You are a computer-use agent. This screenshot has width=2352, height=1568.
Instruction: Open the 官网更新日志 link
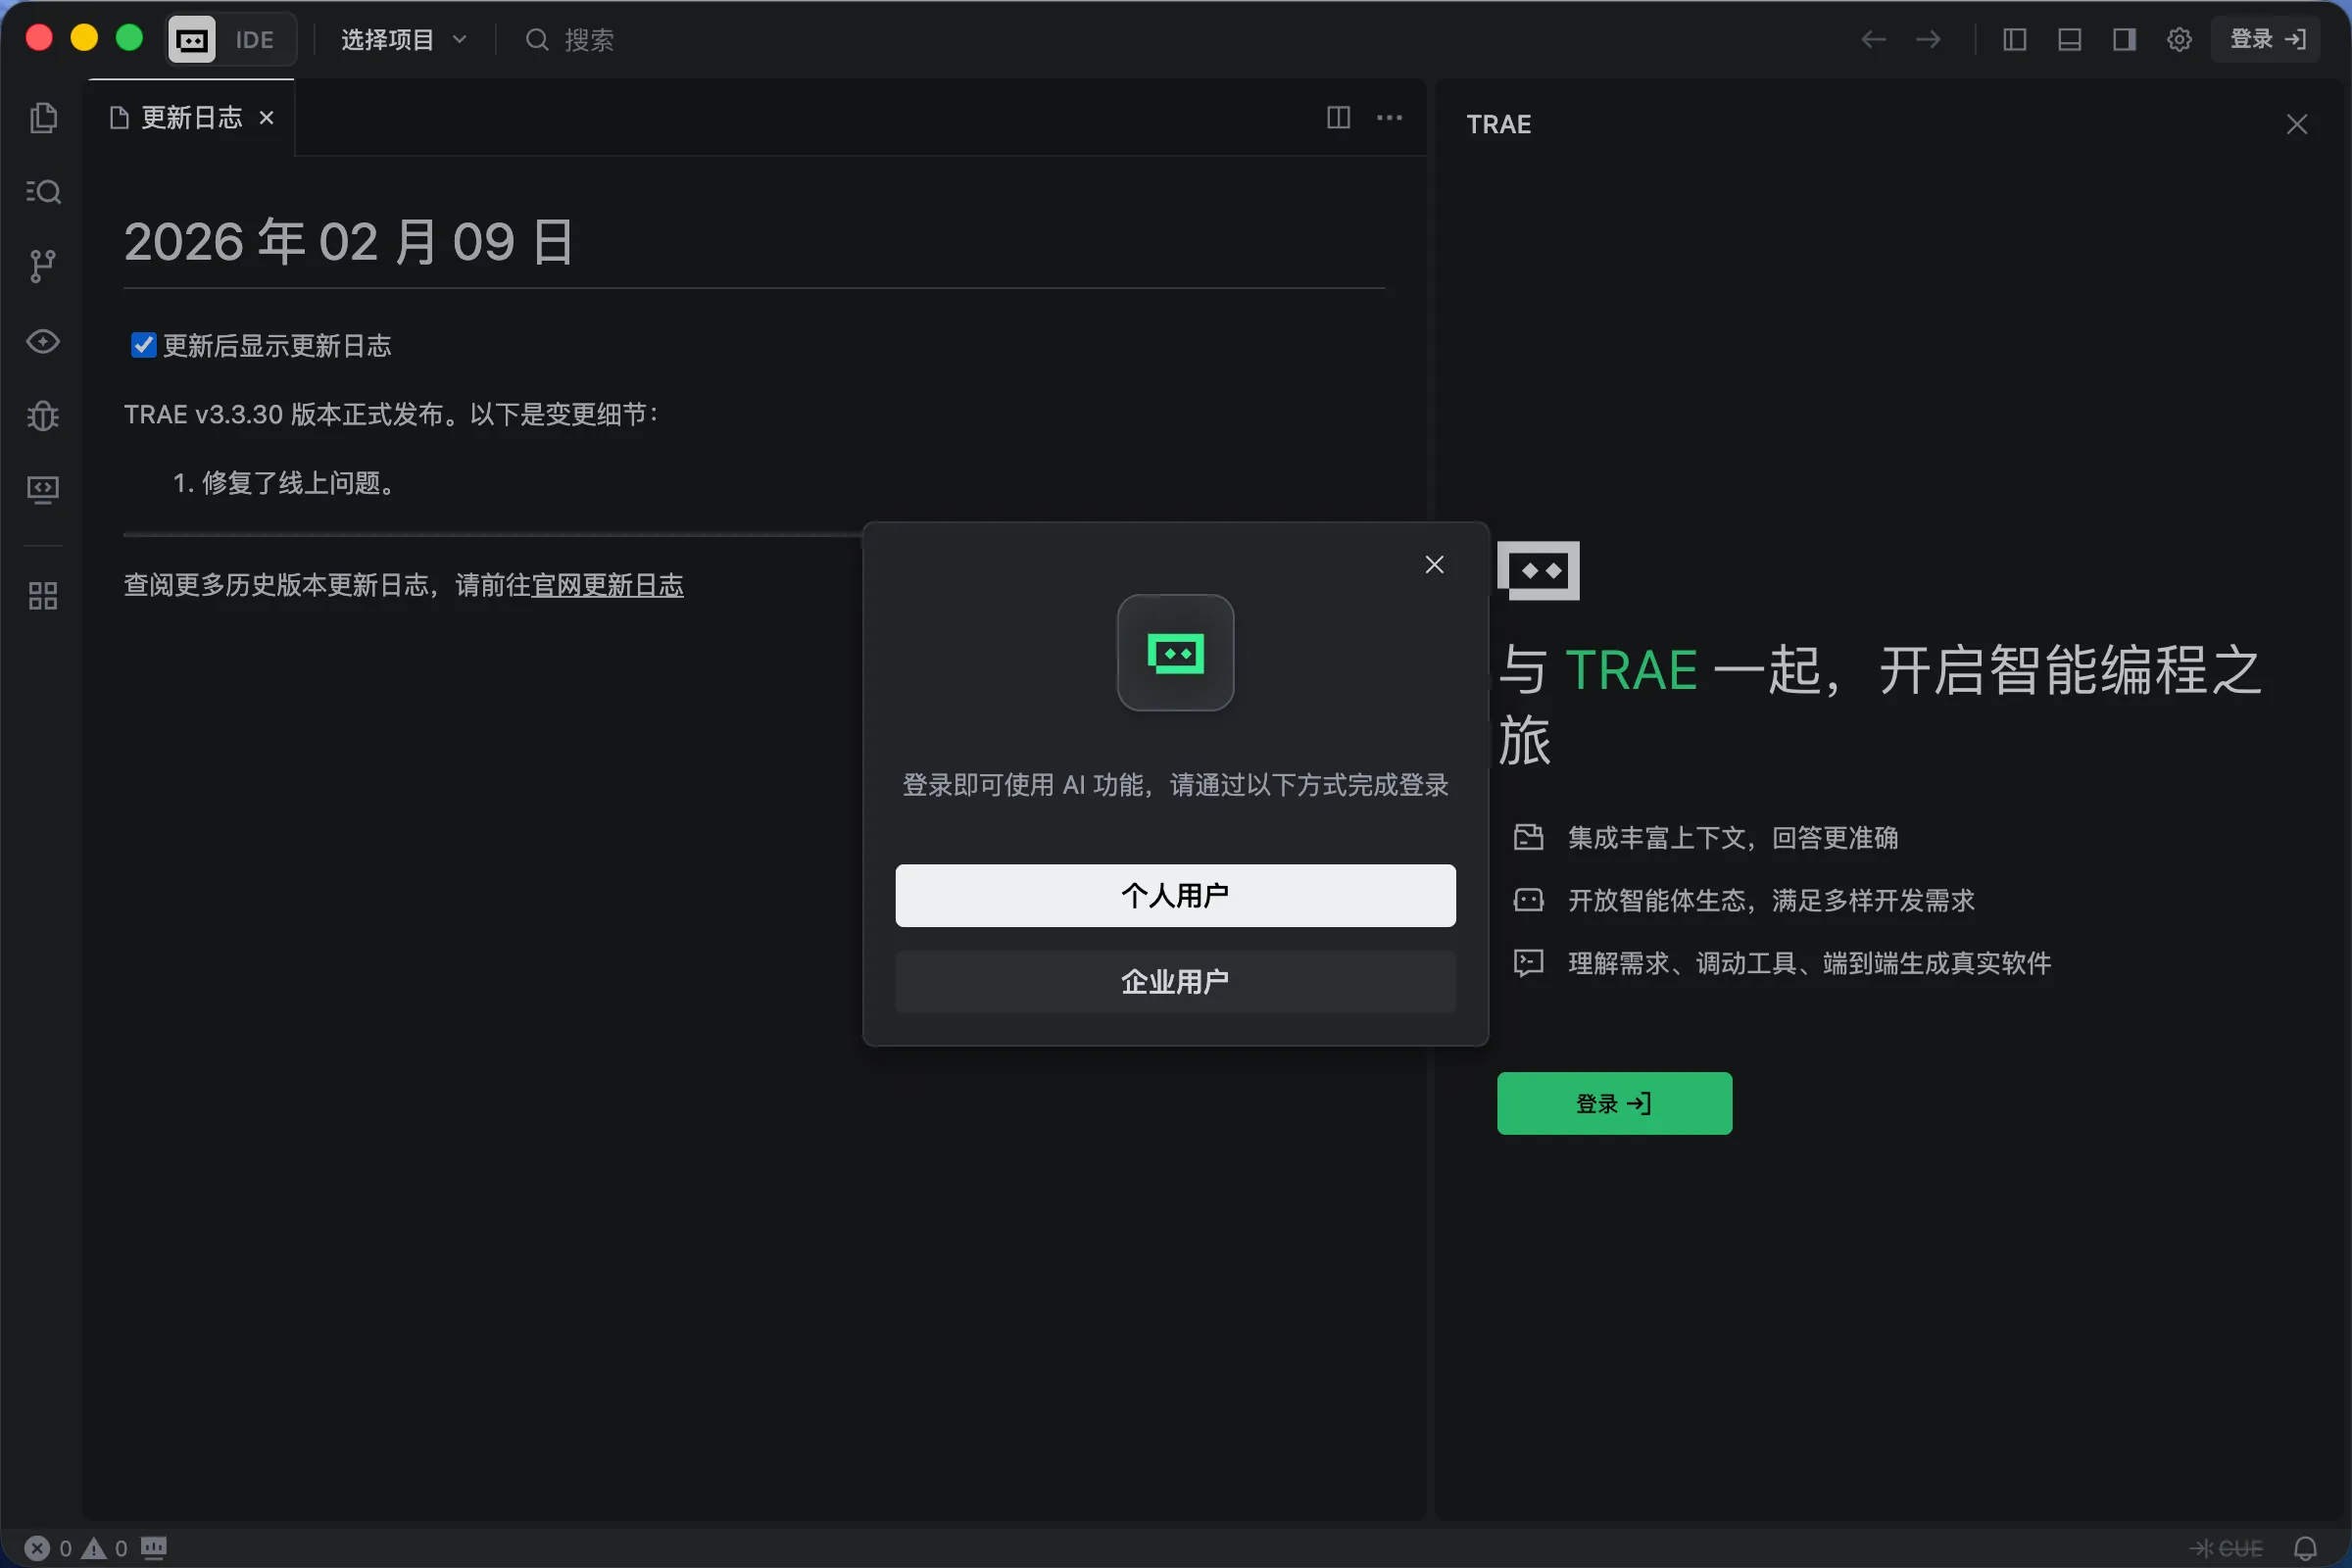click(607, 585)
